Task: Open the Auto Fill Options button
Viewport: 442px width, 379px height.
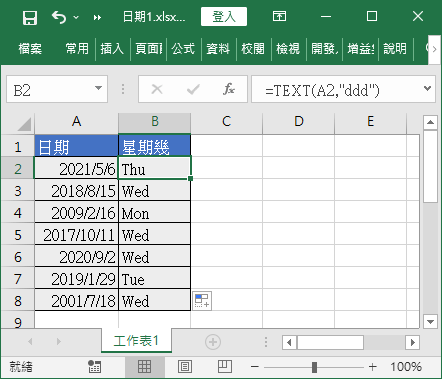Action: pyautogui.click(x=202, y=300)
